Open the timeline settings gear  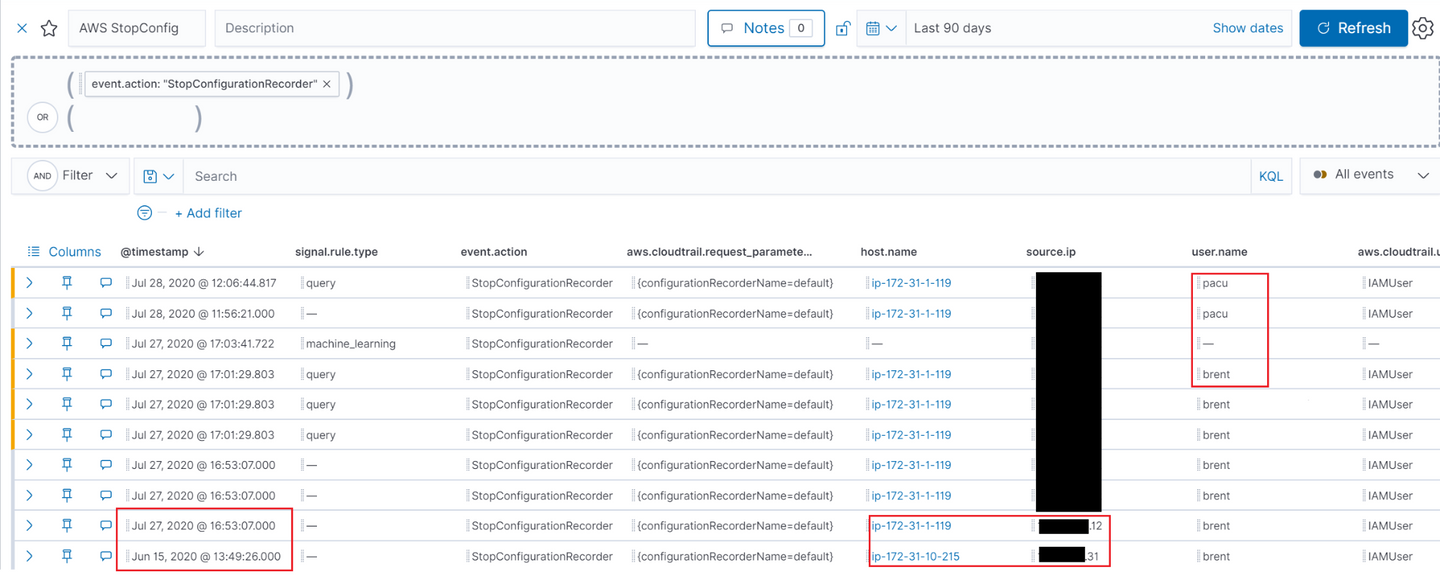coord(1422,28)
